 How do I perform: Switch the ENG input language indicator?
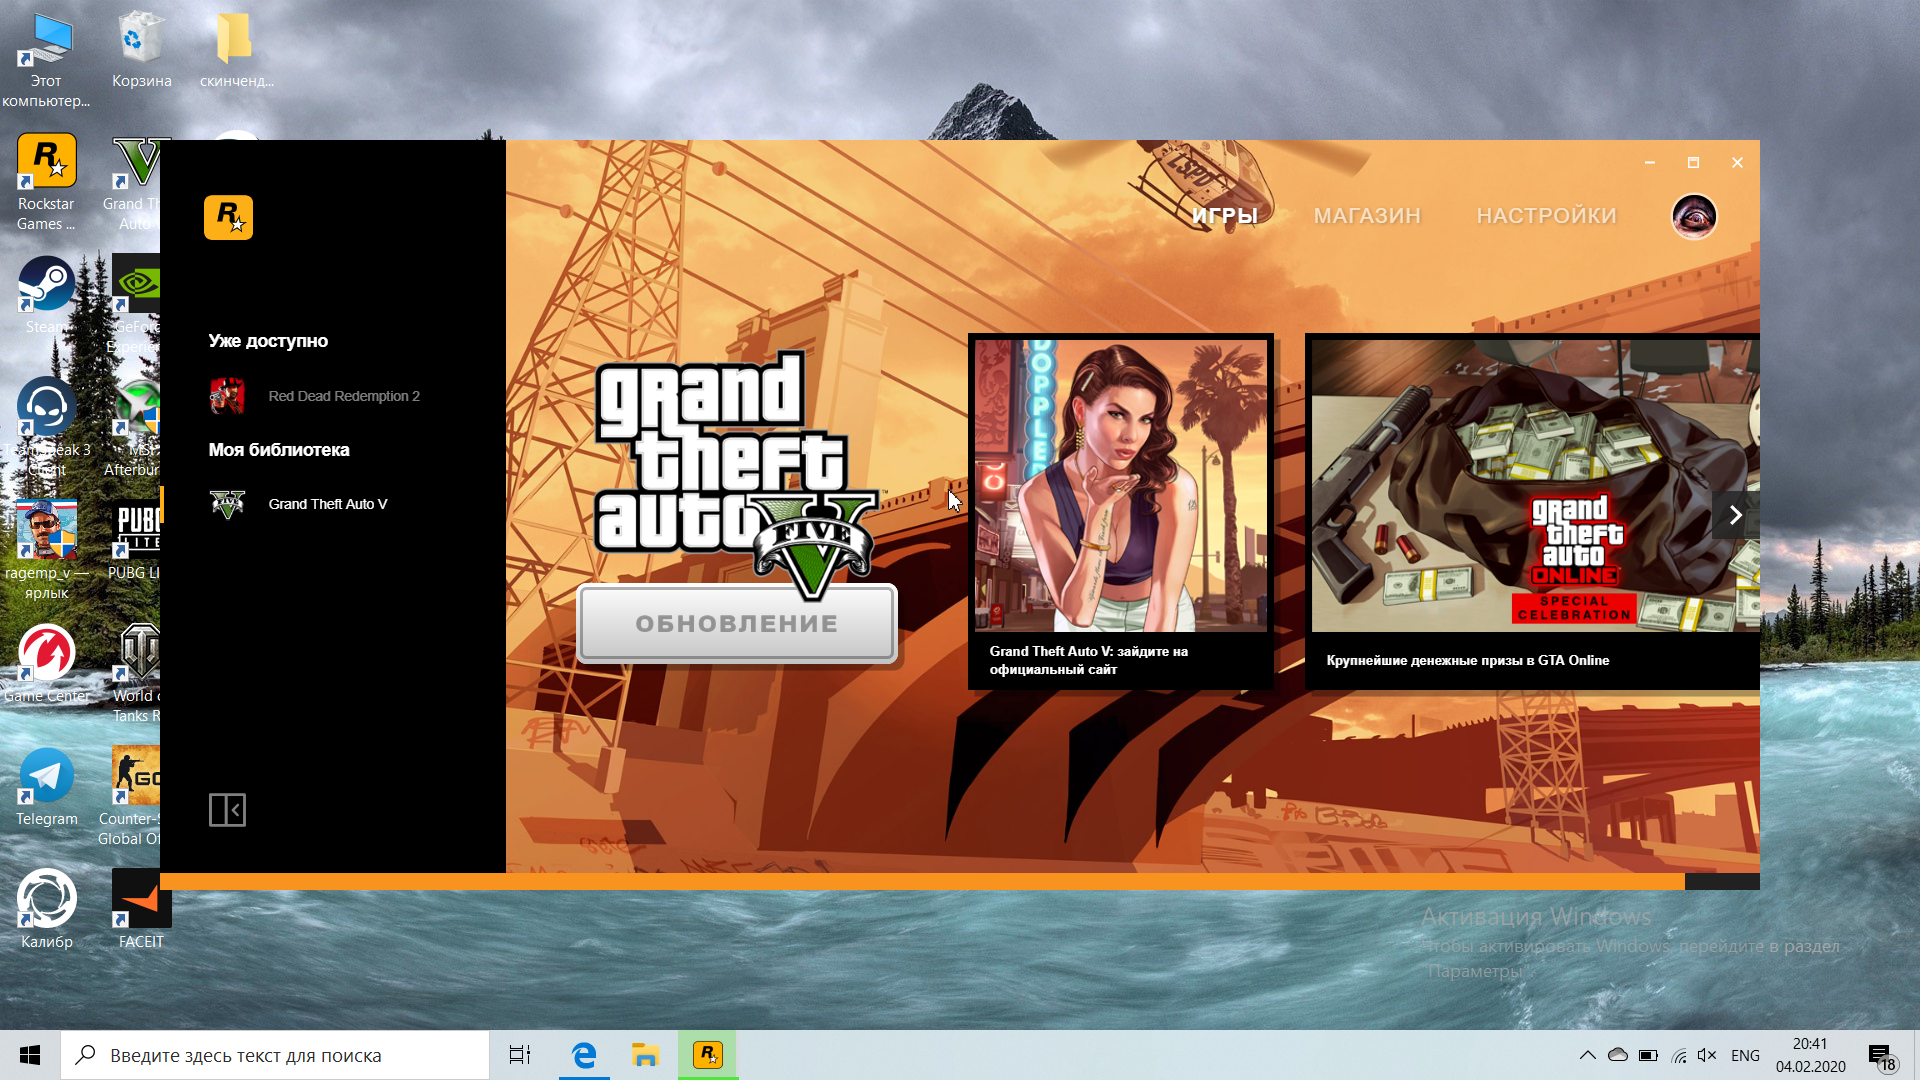[1745, 1055]
